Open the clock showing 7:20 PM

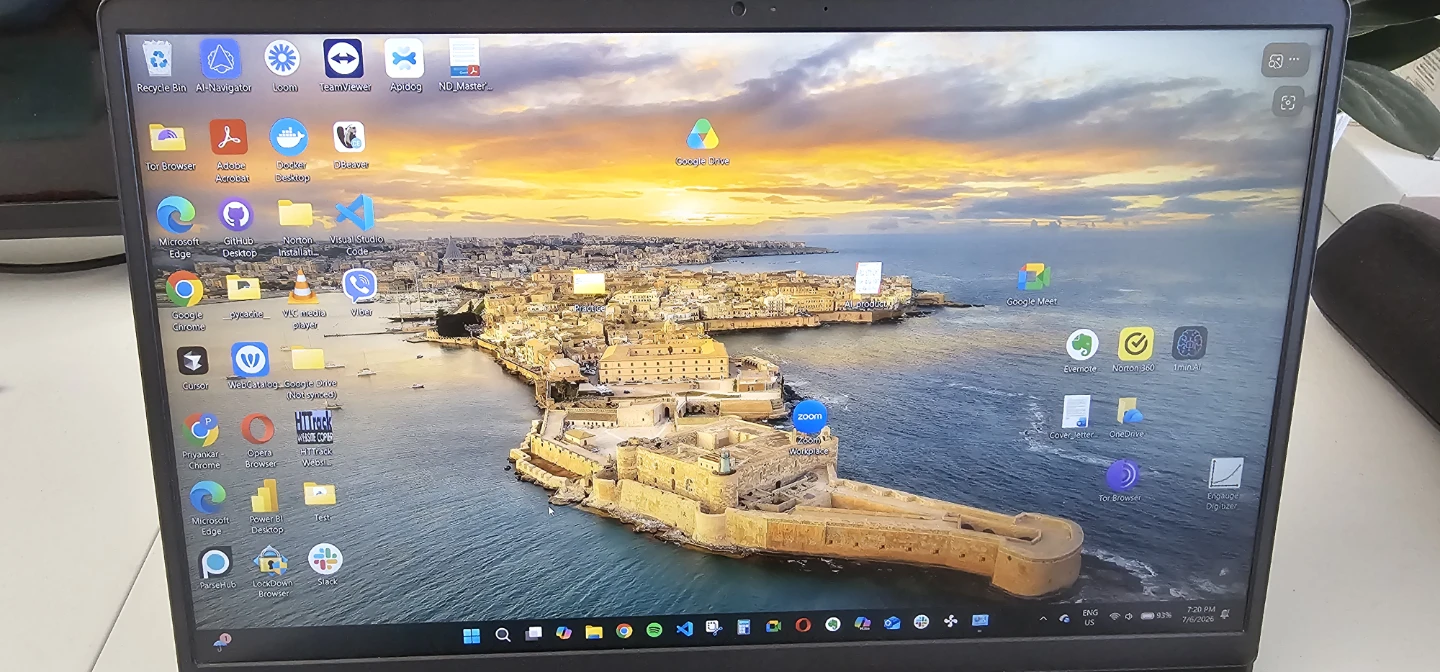coord(1200,614)
